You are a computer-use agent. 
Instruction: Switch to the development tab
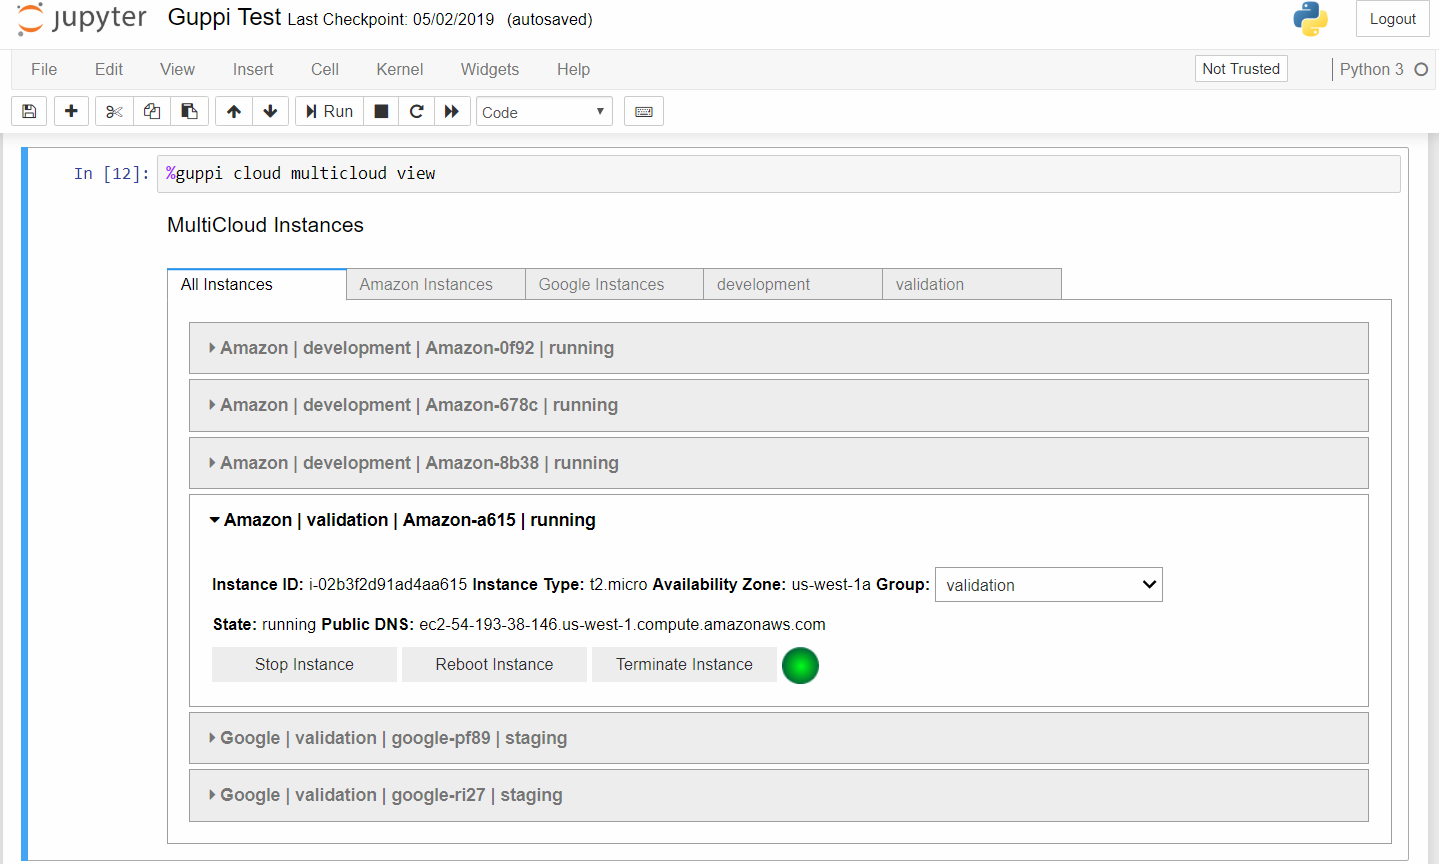point(793,284)
